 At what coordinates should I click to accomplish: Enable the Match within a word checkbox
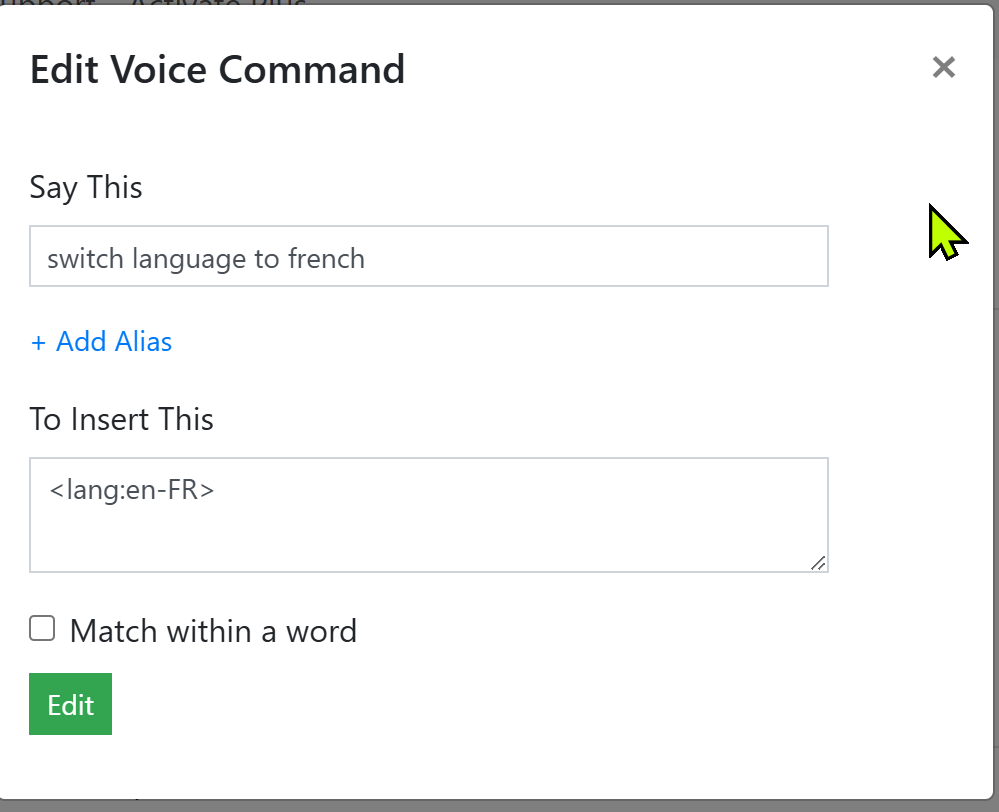[42, 628]
